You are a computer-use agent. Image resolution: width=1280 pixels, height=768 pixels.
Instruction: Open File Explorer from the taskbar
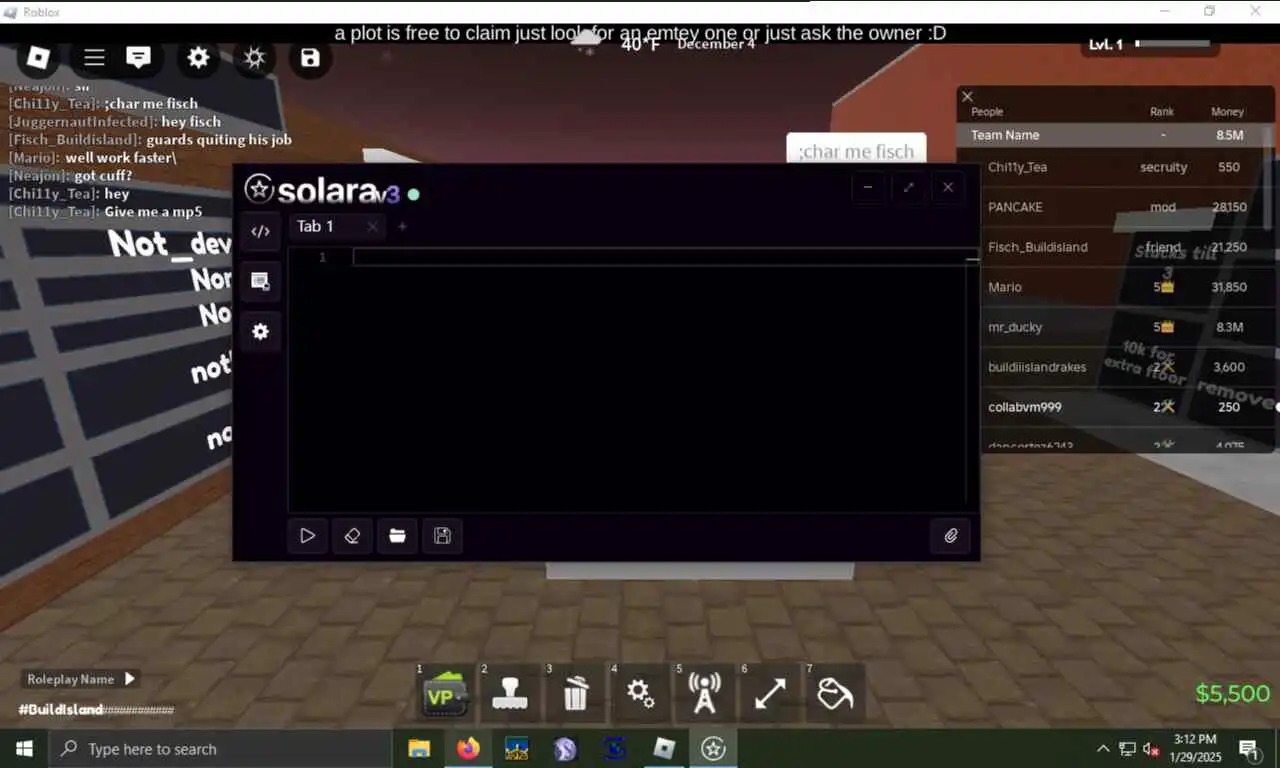pos(419,748)
